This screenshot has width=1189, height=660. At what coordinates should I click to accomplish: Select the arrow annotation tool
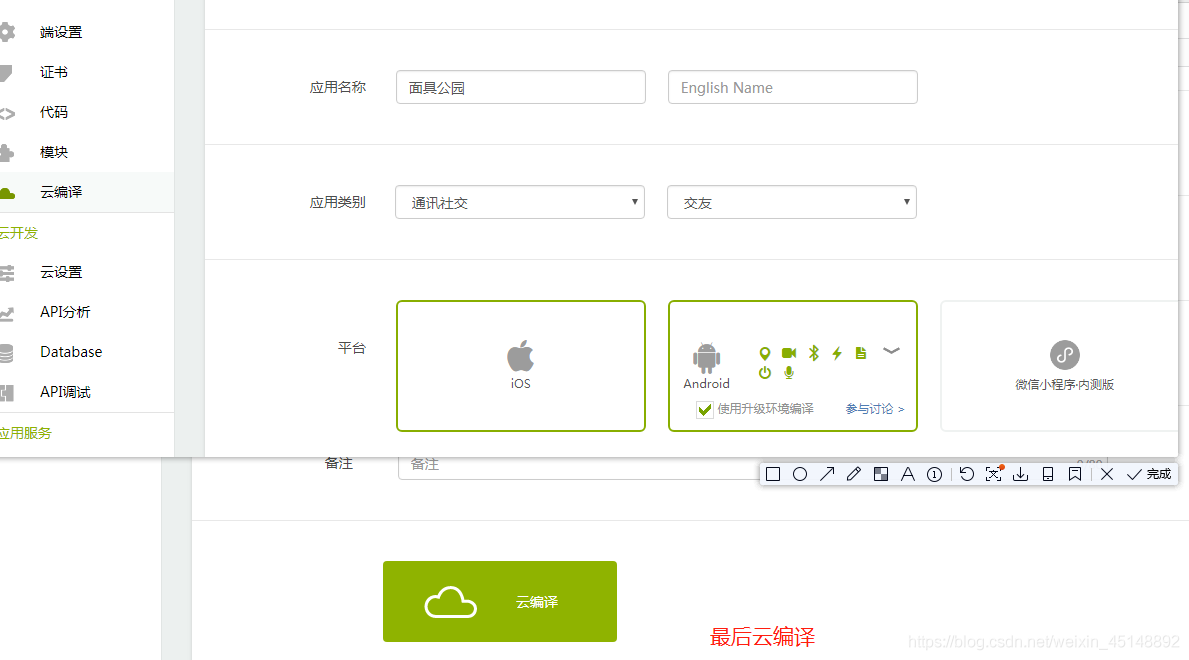827,474
